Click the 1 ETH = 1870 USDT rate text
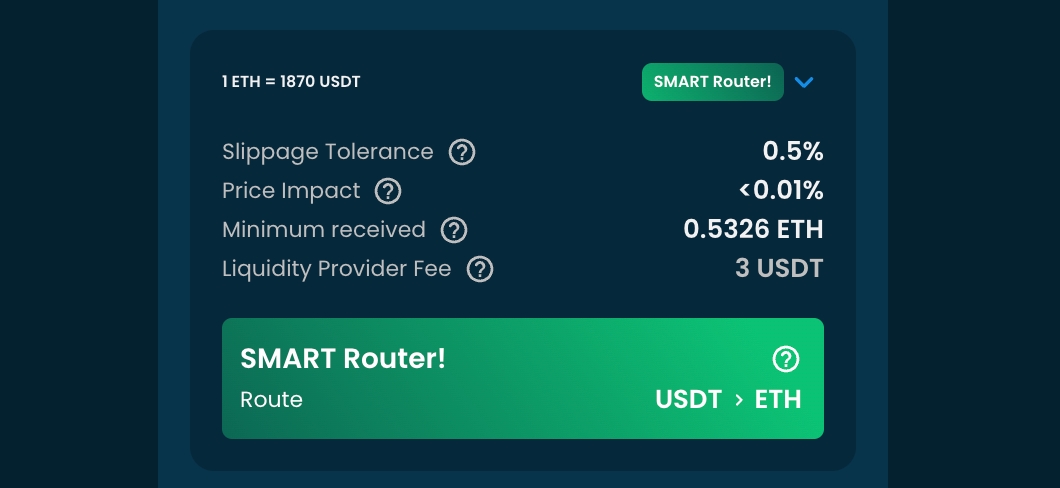Viewport: 1060px width, 488px height. click(291, 82)
